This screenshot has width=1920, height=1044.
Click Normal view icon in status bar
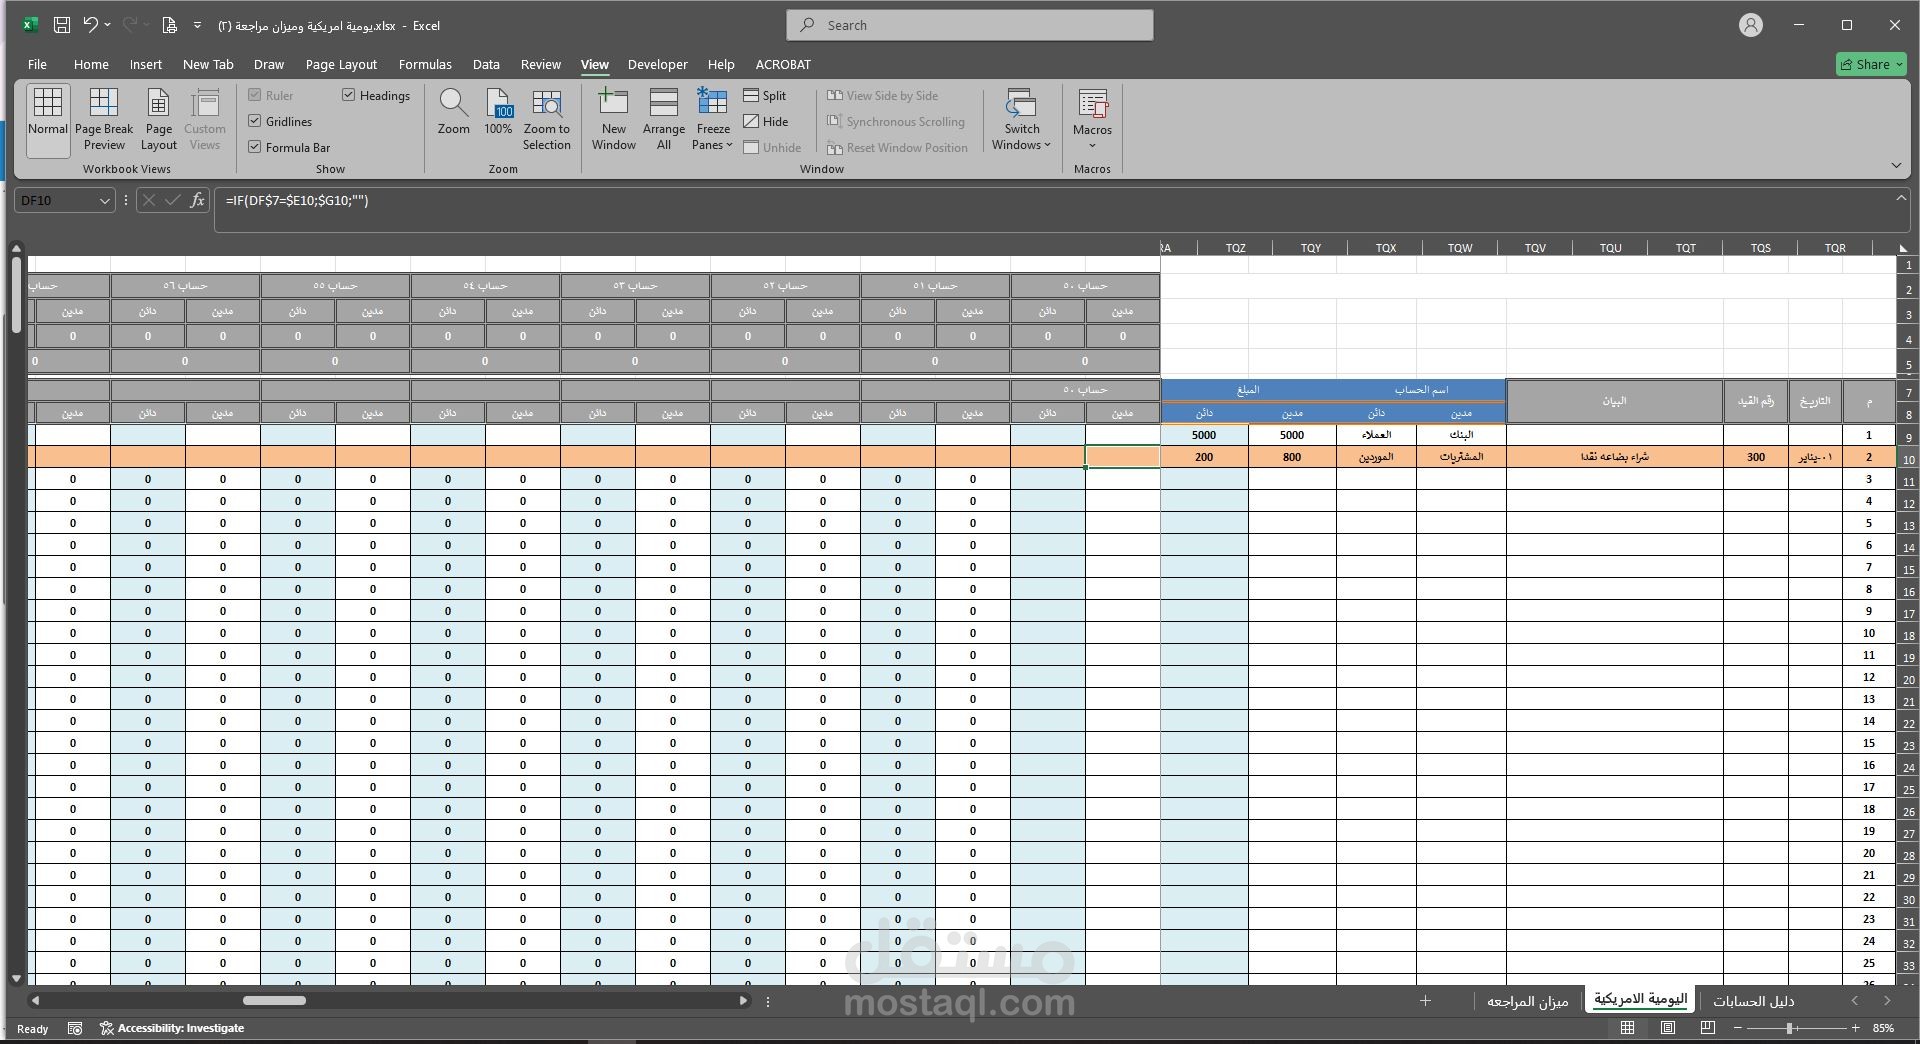(1628, 1028)
